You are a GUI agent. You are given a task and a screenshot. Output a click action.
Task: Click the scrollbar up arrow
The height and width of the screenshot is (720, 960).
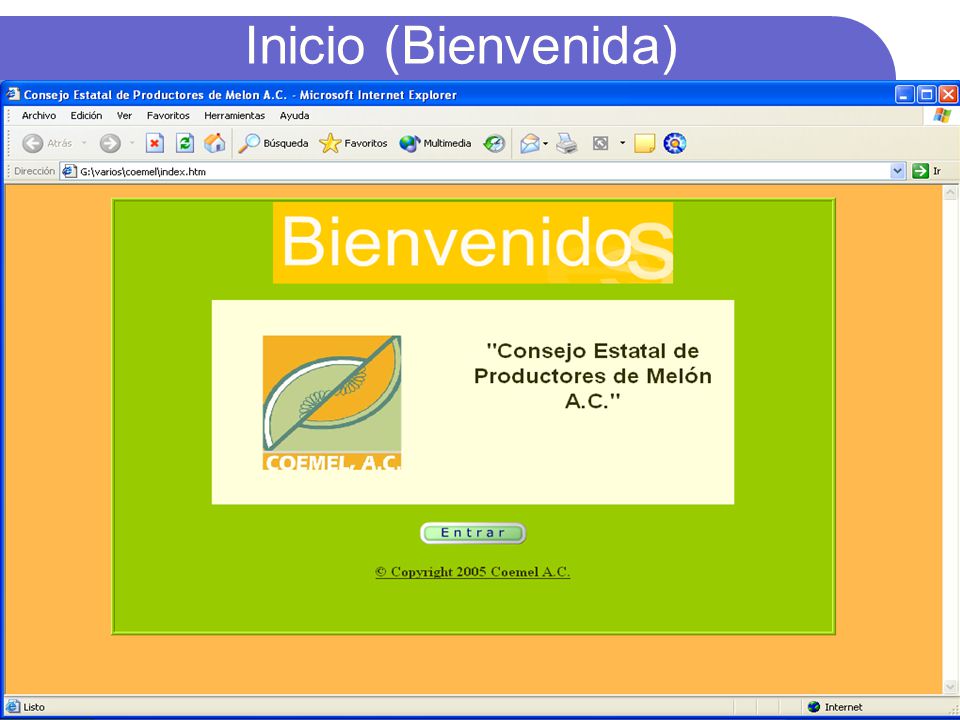pos(950,193)
